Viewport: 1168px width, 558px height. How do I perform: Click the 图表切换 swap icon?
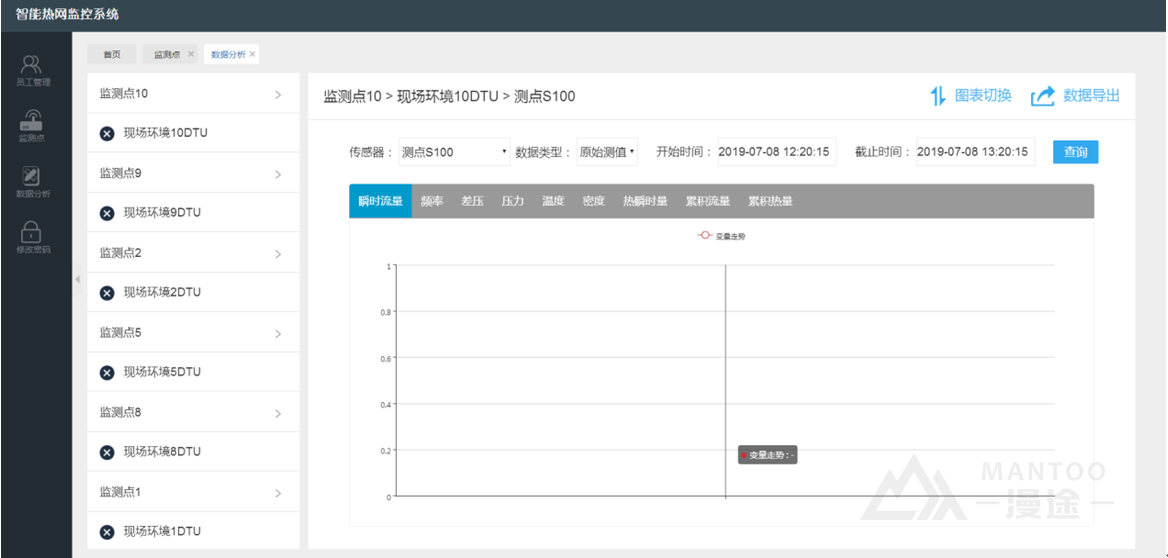(x=938, y=96)
